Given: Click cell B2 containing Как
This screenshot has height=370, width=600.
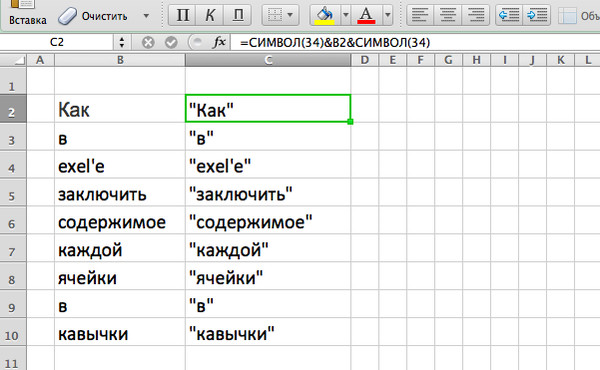Looking at the screenshot, I should tap(120, 109).
